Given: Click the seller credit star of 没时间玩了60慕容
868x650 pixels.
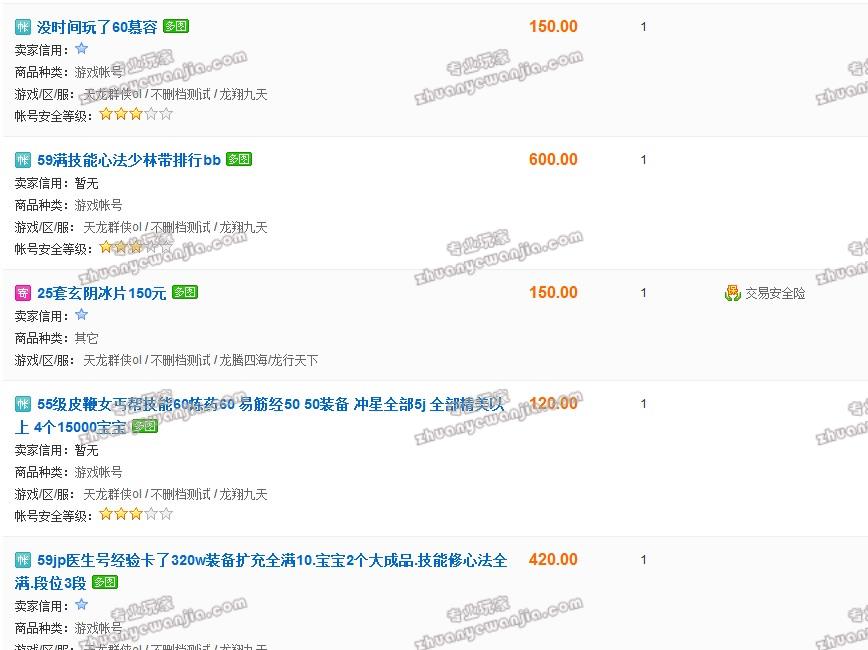Looking at the screenshot, I should tap(81, 49).
